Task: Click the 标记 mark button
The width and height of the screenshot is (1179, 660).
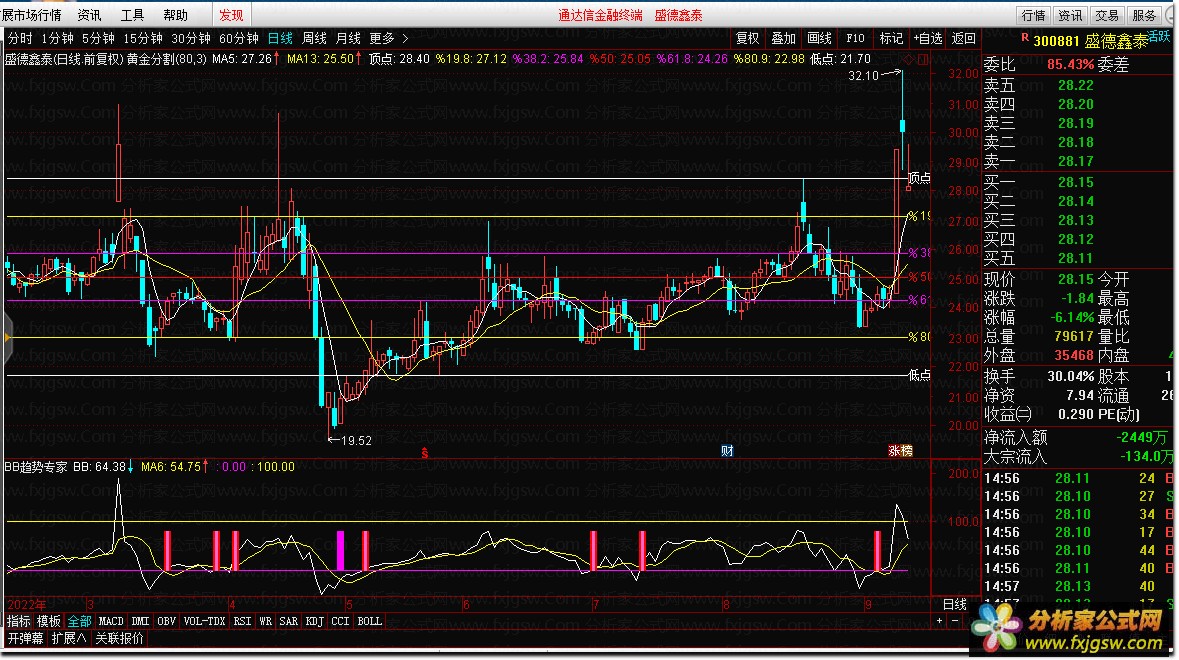Action: pos(891,38)
